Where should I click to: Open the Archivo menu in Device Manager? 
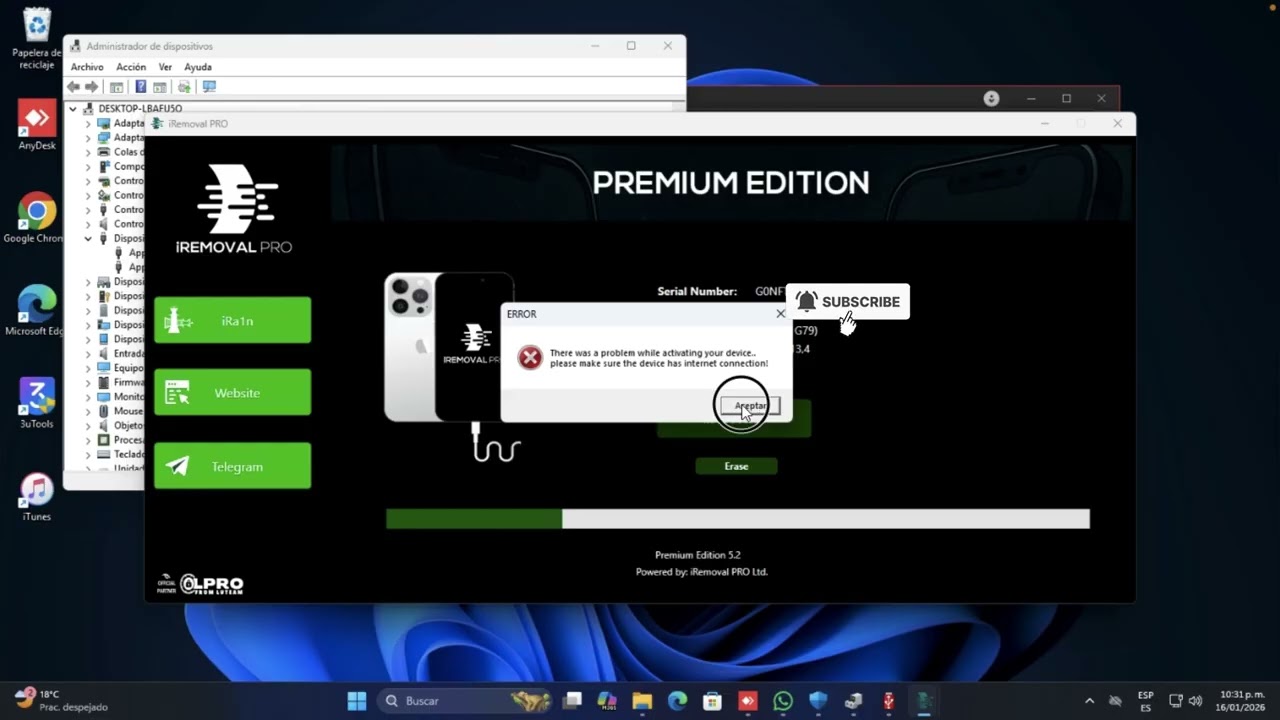tap(87, 67)
